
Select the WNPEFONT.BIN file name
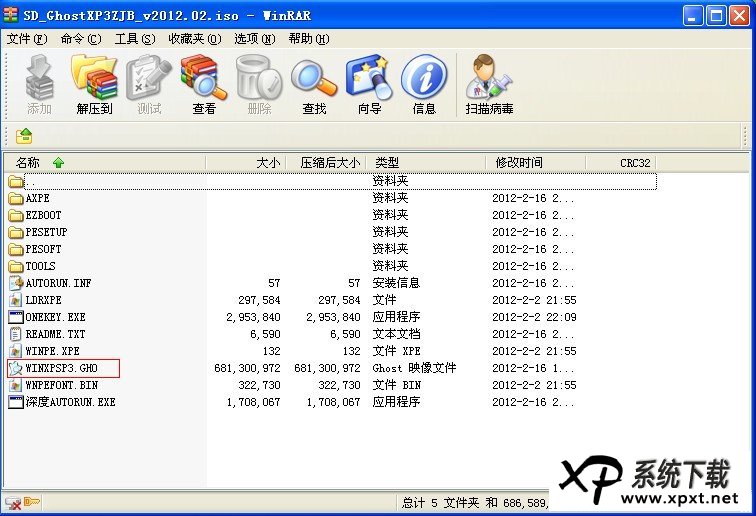coord(62,385)
